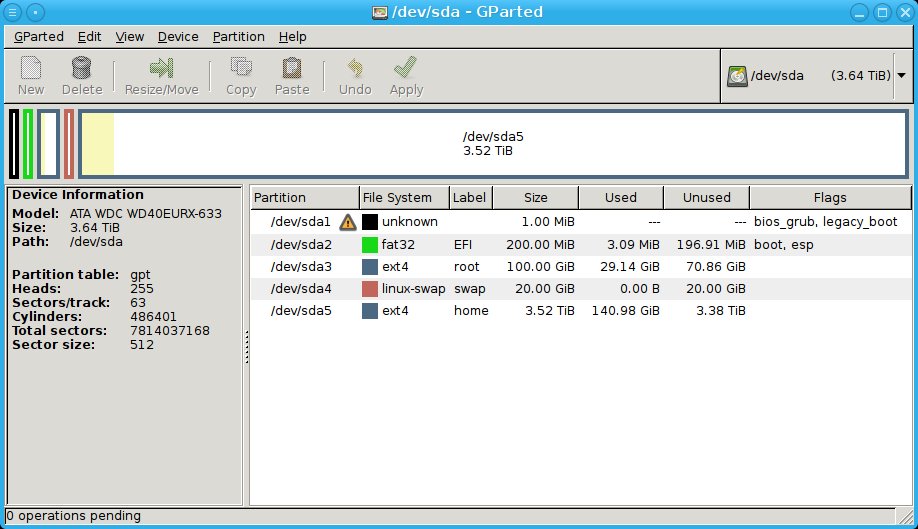Select the white sda3 block in disk graphic
The height and width of the screenshot is (529, 918).
[x=49, y=144]
